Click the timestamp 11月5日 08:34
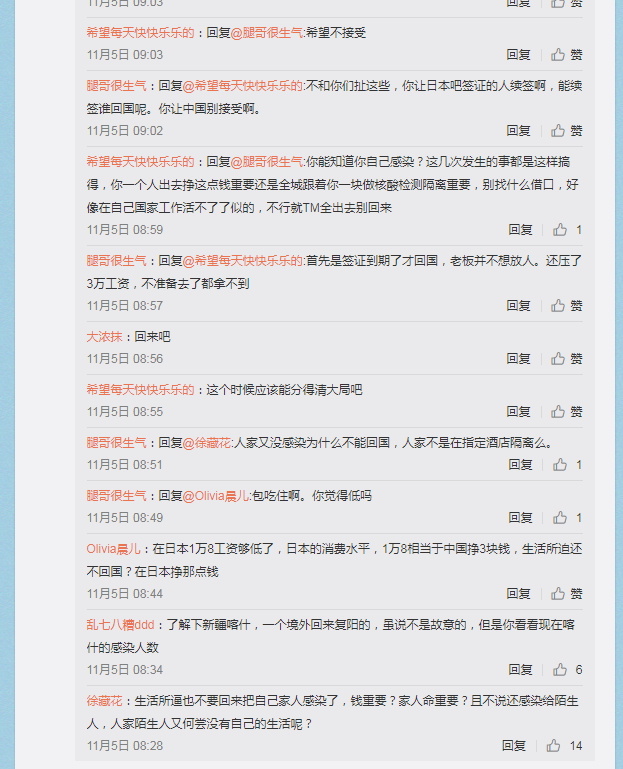Image resolution: width=623 pixels, height=769 pixels. coord(125,669)
